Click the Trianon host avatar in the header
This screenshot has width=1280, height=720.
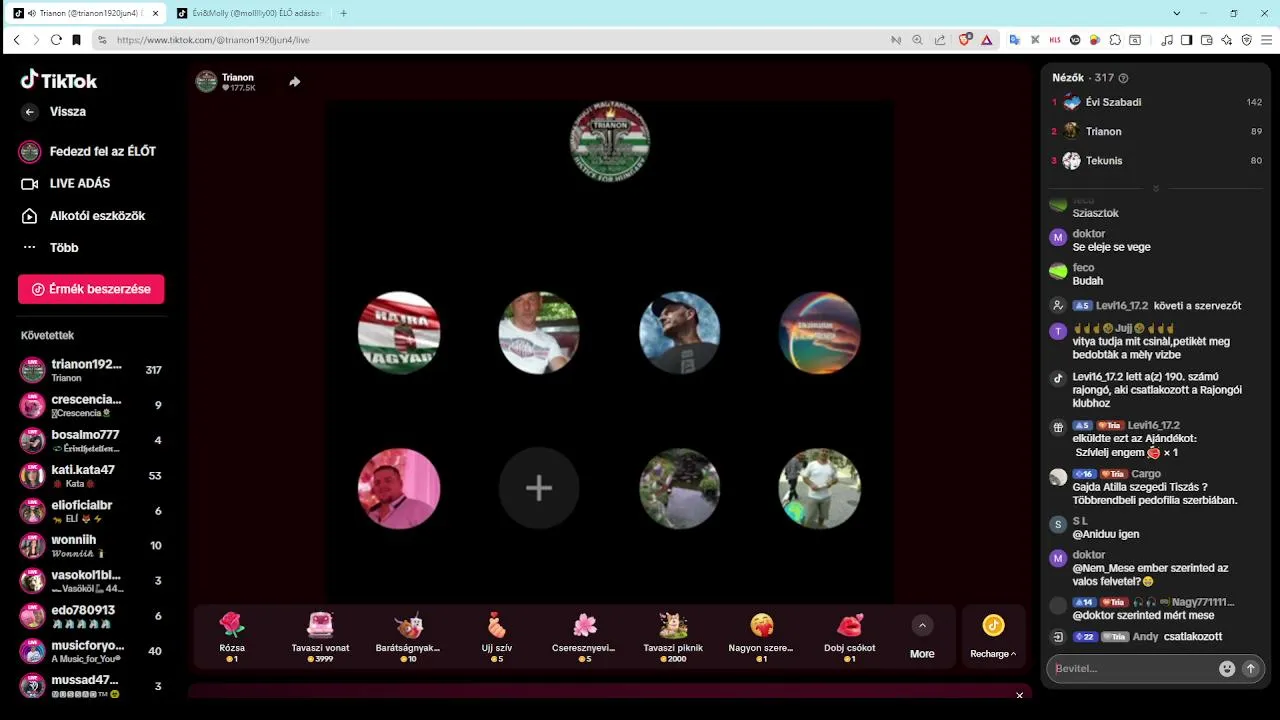(x=206, y=82)
